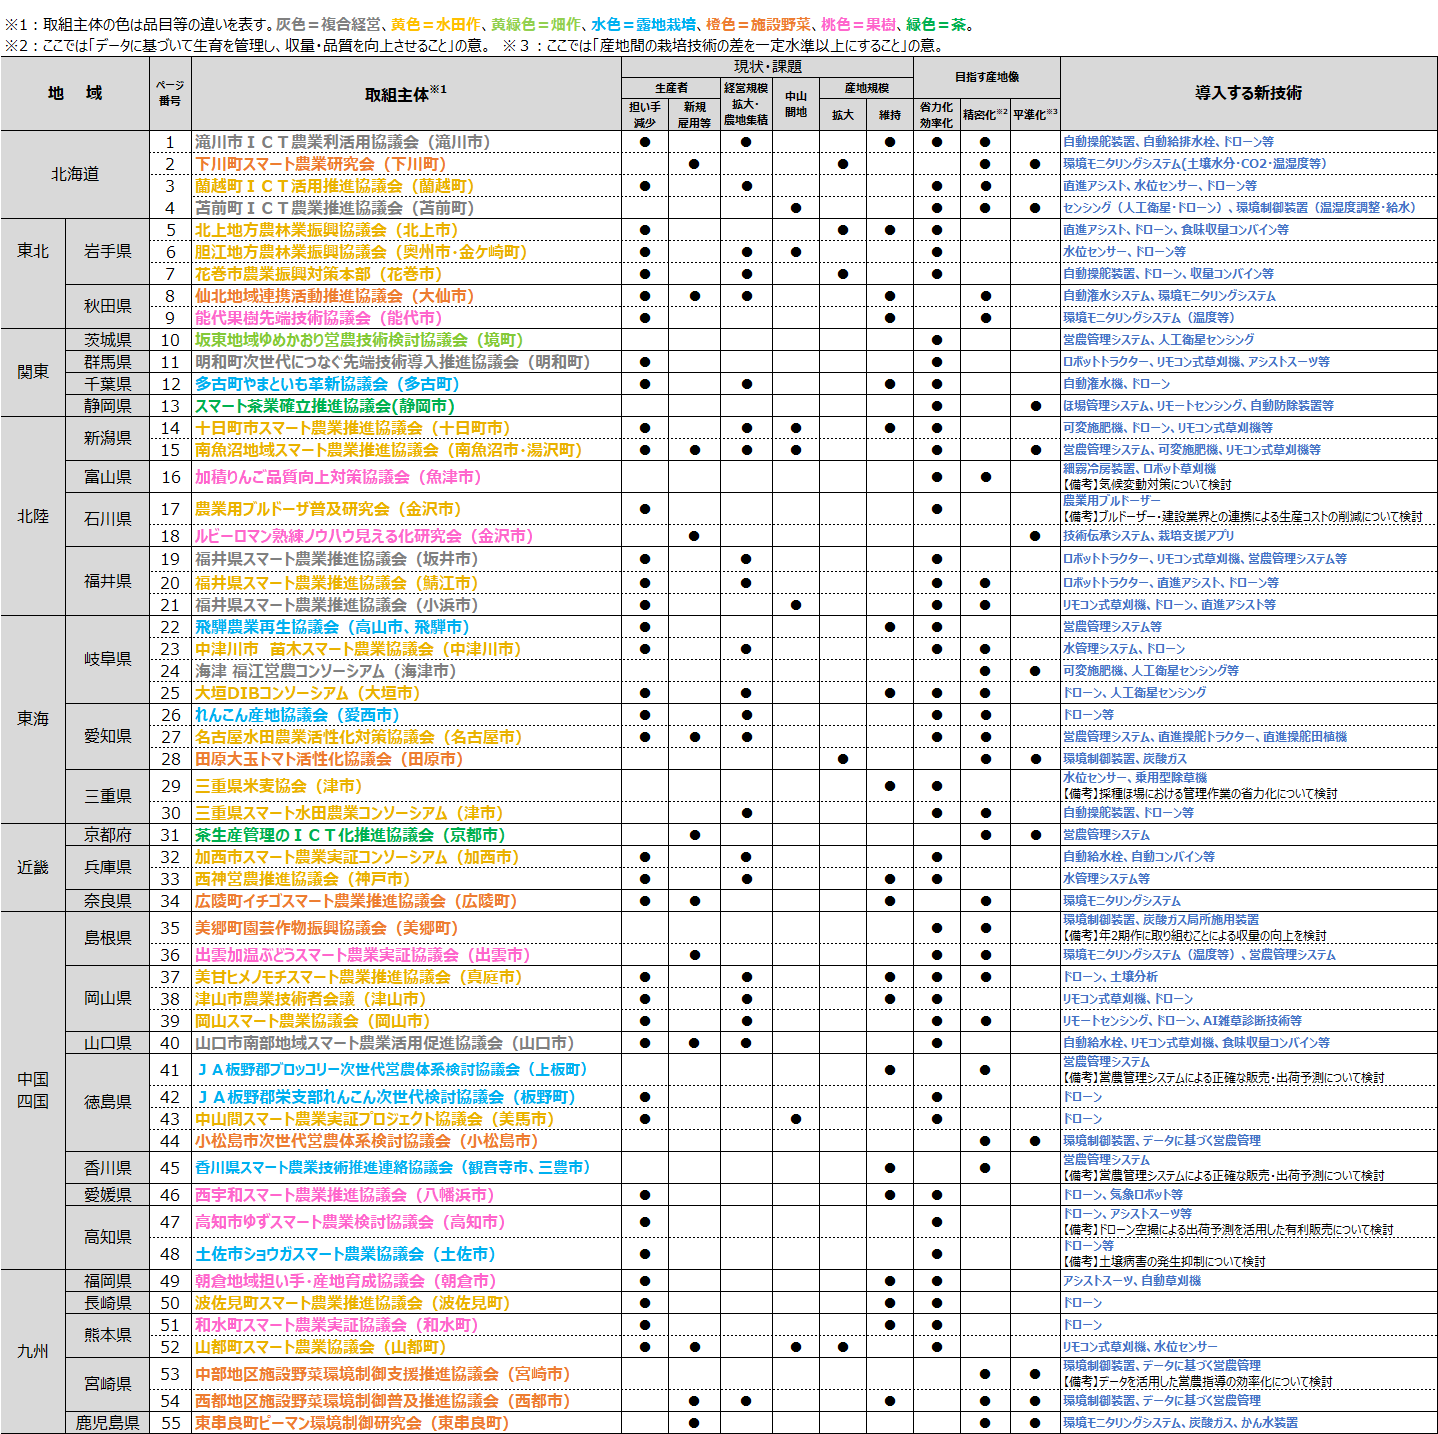
Task: Open 下川町スマート農業研究会（下川町） entry
Action: click(320, 164)
